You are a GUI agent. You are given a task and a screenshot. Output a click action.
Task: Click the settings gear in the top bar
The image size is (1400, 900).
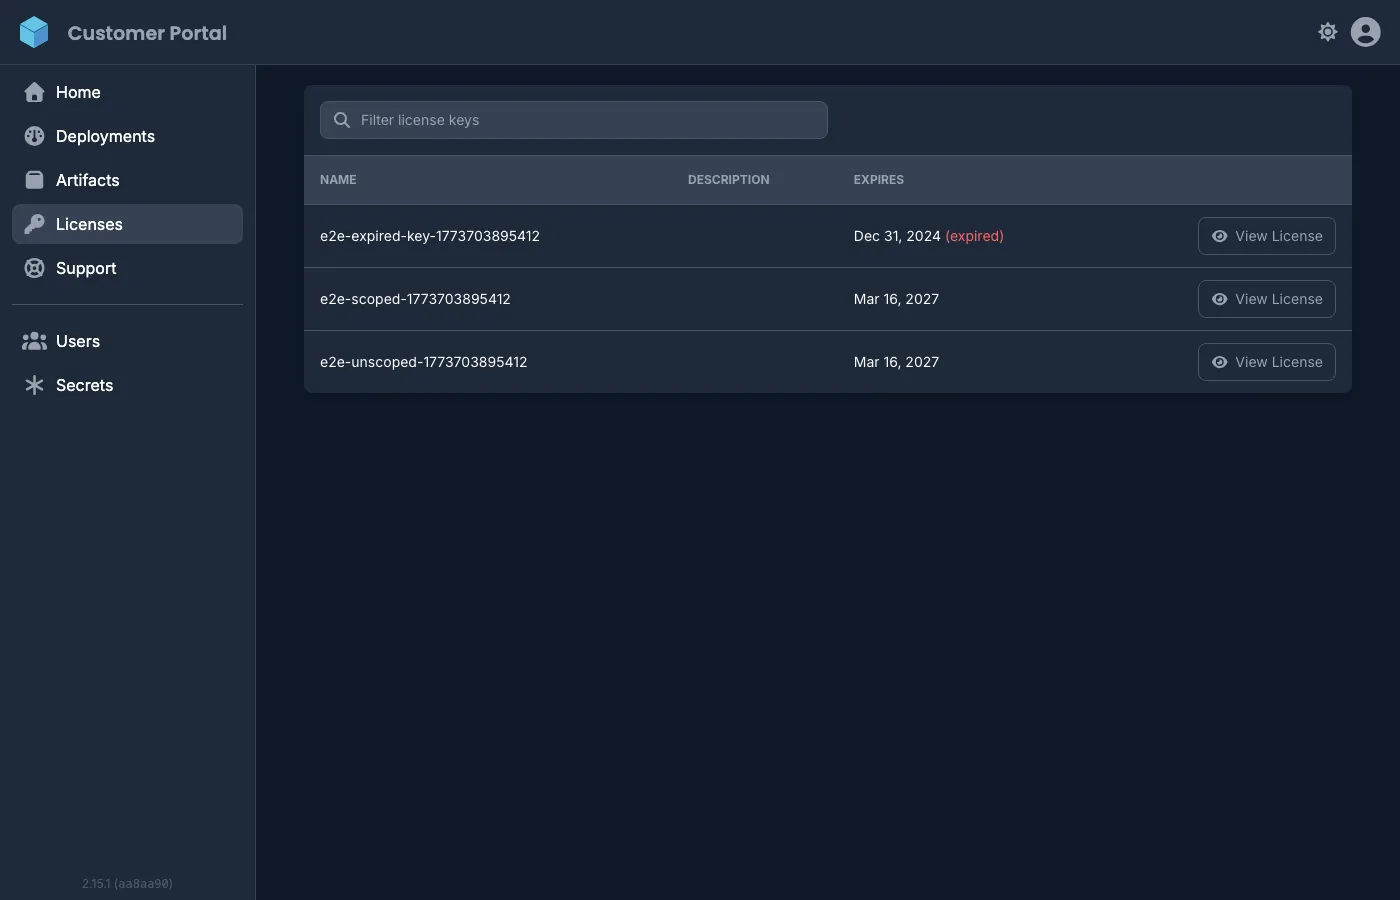(1328, 31)
